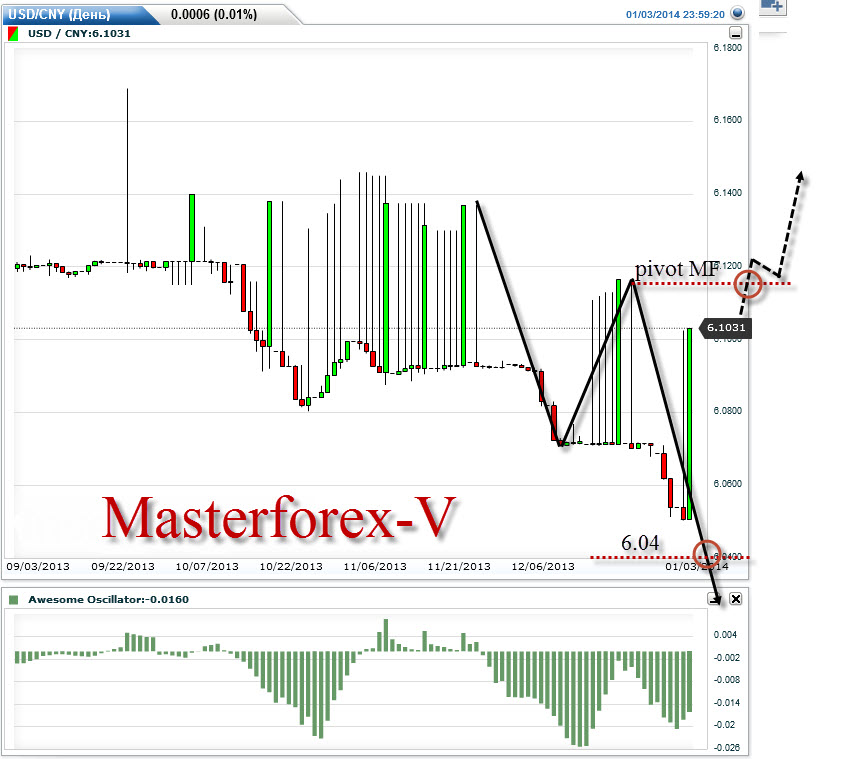Viewport: 853px width, 759px height.
Task: Click the 10/22/2013 date axis label
Action: pyautogui.click(x=291, y=566)
